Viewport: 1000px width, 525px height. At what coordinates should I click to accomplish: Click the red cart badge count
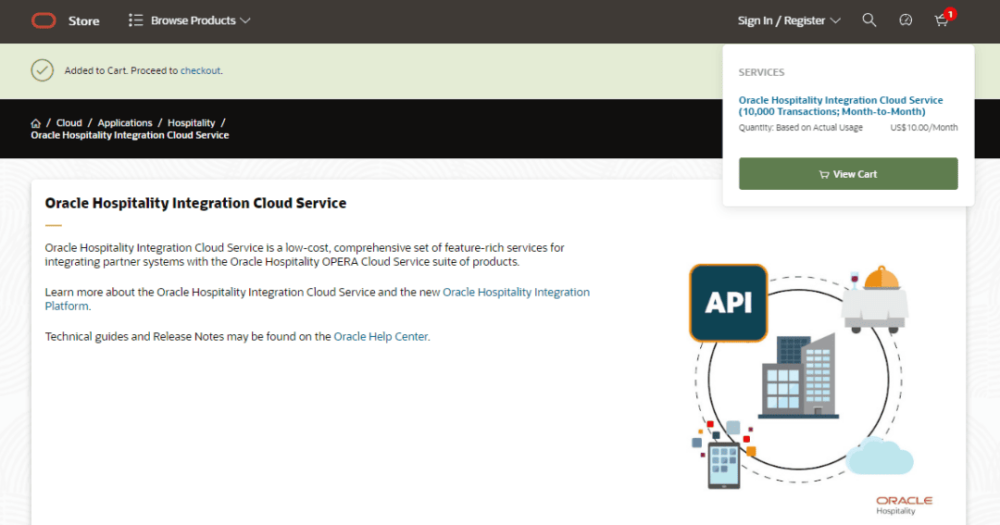(x=950, y=14)
